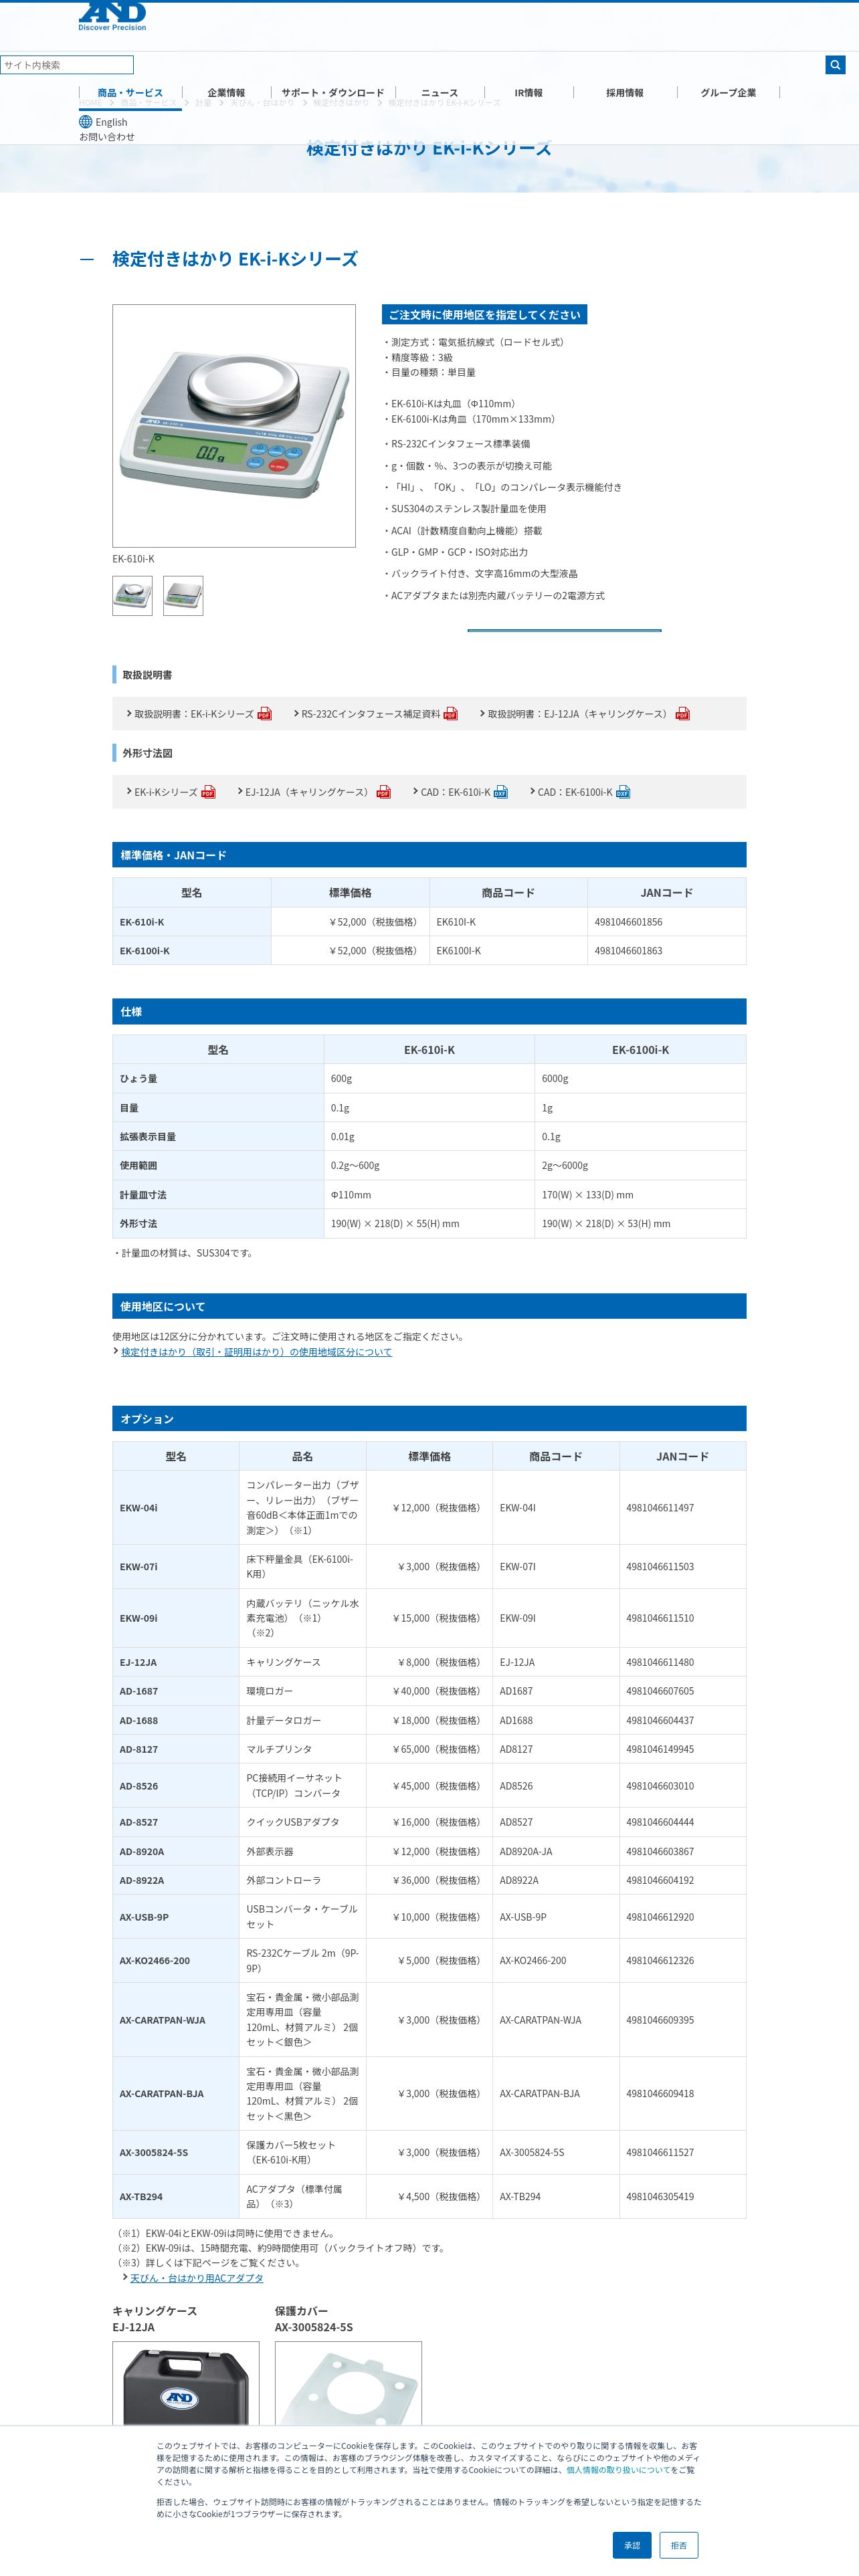Select the first EK-610i-K thumbnail image
This screenshot has width=859, height=2576.
click(132, 596)
